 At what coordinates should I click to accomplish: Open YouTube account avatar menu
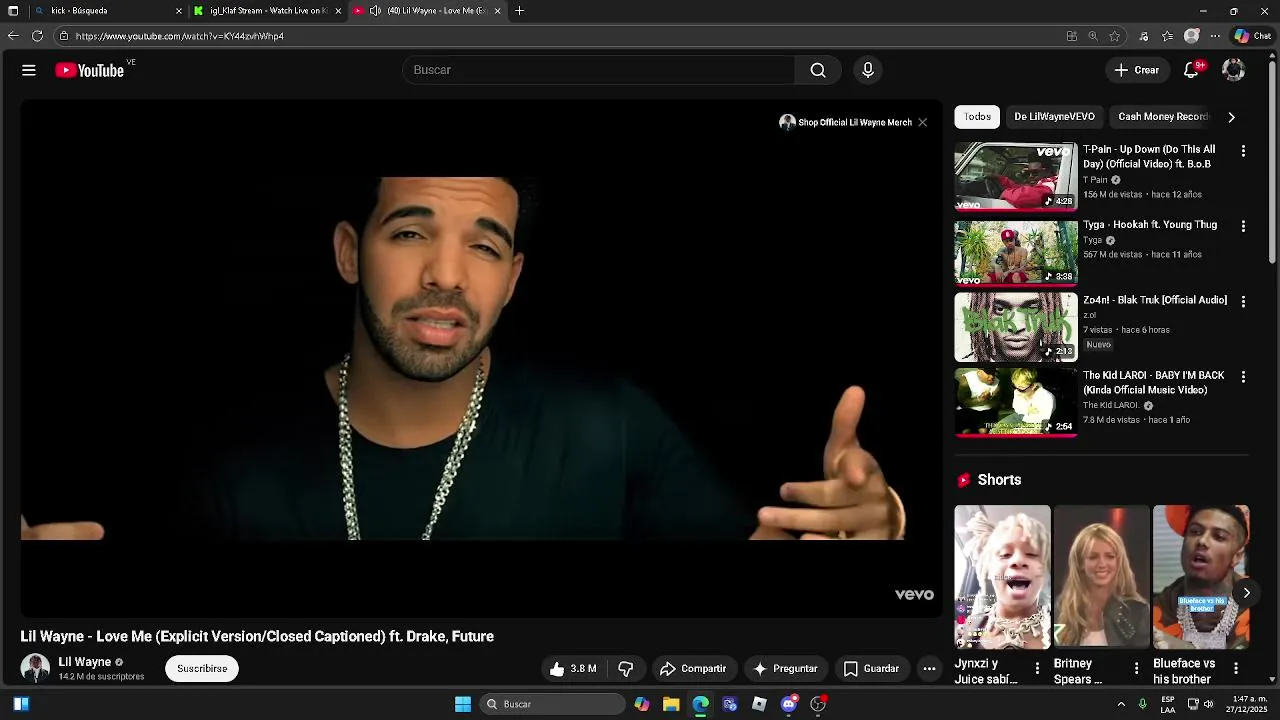pos(1233,70)
